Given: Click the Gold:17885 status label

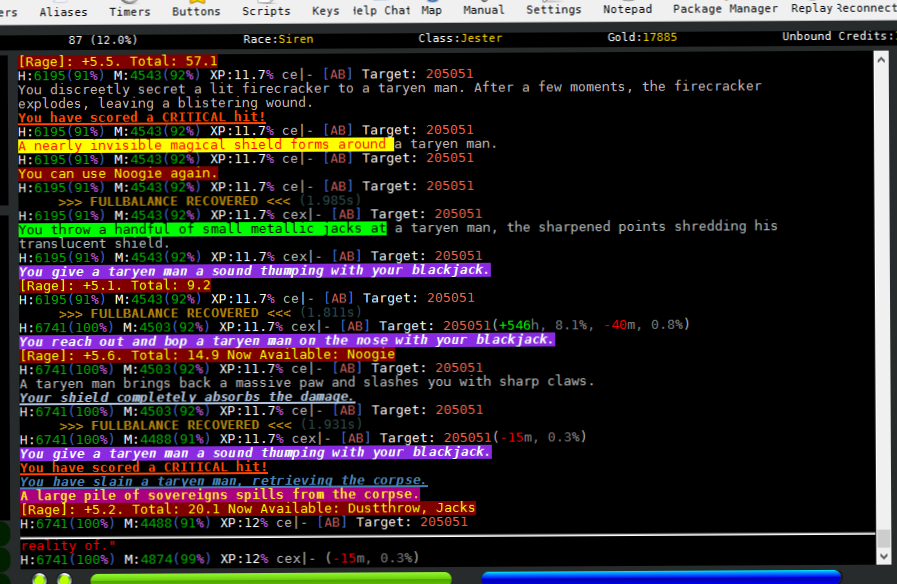Looking at the screenshot, I should click(x=642, y=37).
